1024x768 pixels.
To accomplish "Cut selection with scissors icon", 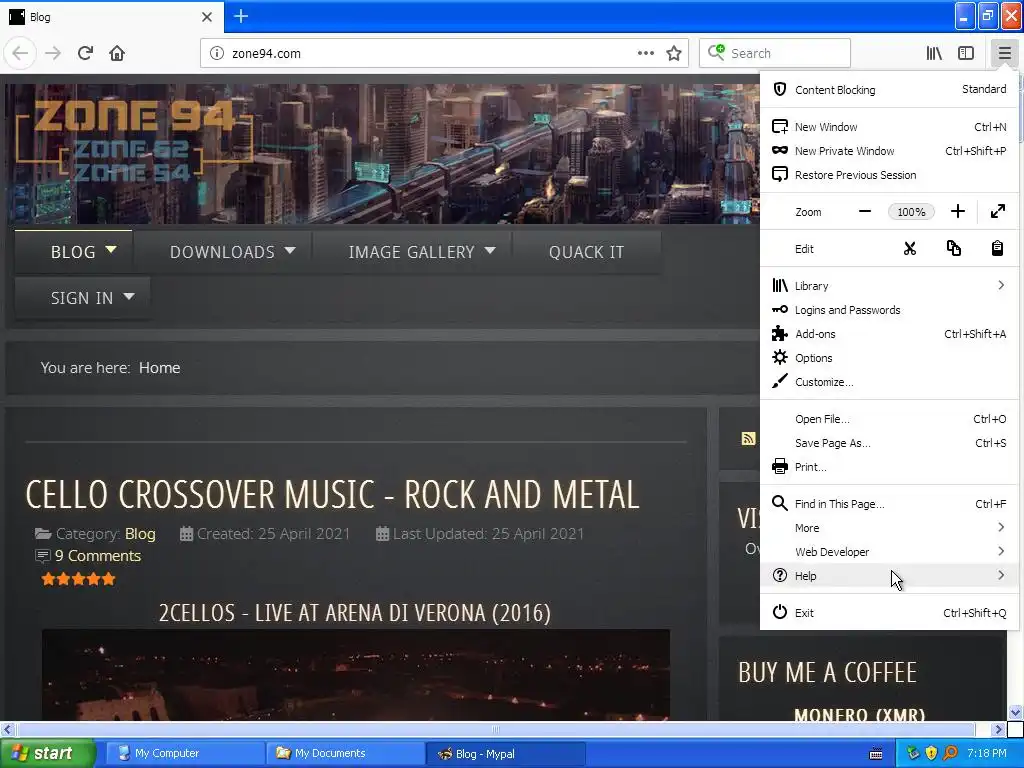I will (910, 249).
